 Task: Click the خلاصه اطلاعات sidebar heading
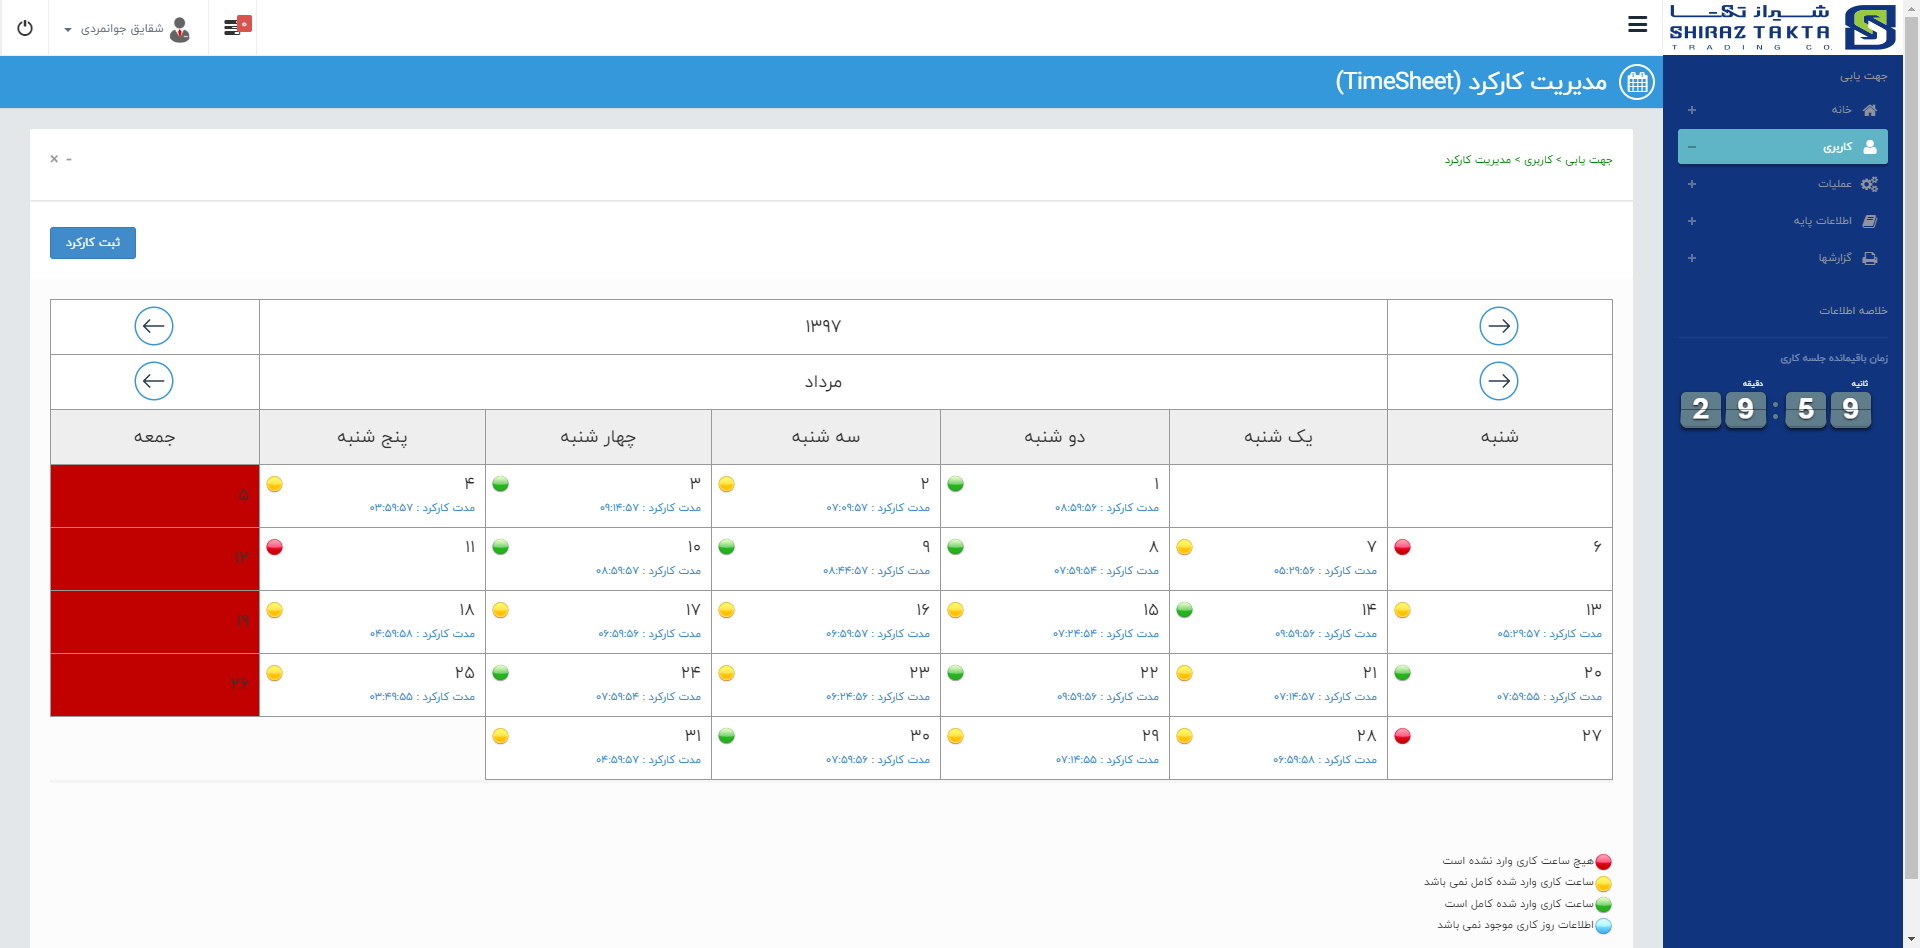pos(1853,311)
